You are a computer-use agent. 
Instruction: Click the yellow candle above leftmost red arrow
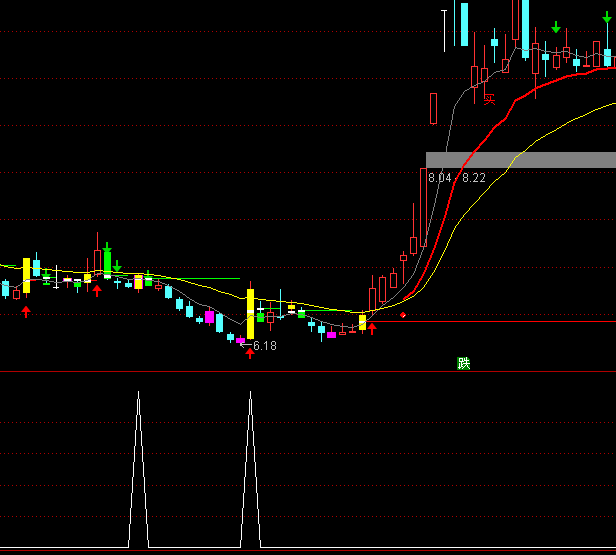pyautogui.click(x=26, y=274)
